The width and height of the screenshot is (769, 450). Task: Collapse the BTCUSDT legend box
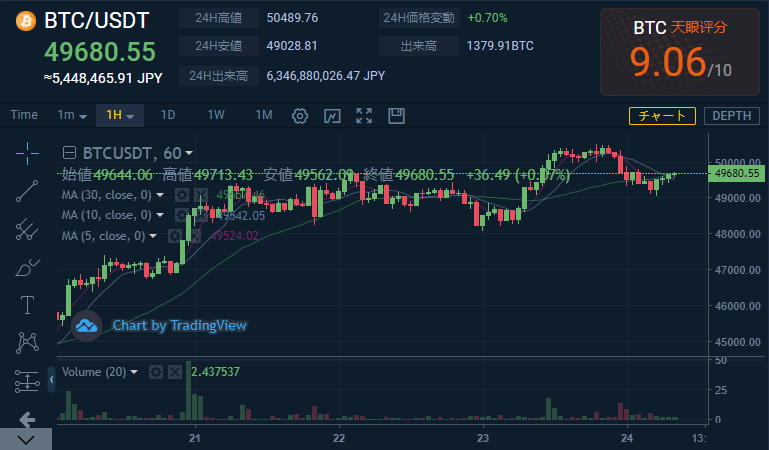coord(68,153)
